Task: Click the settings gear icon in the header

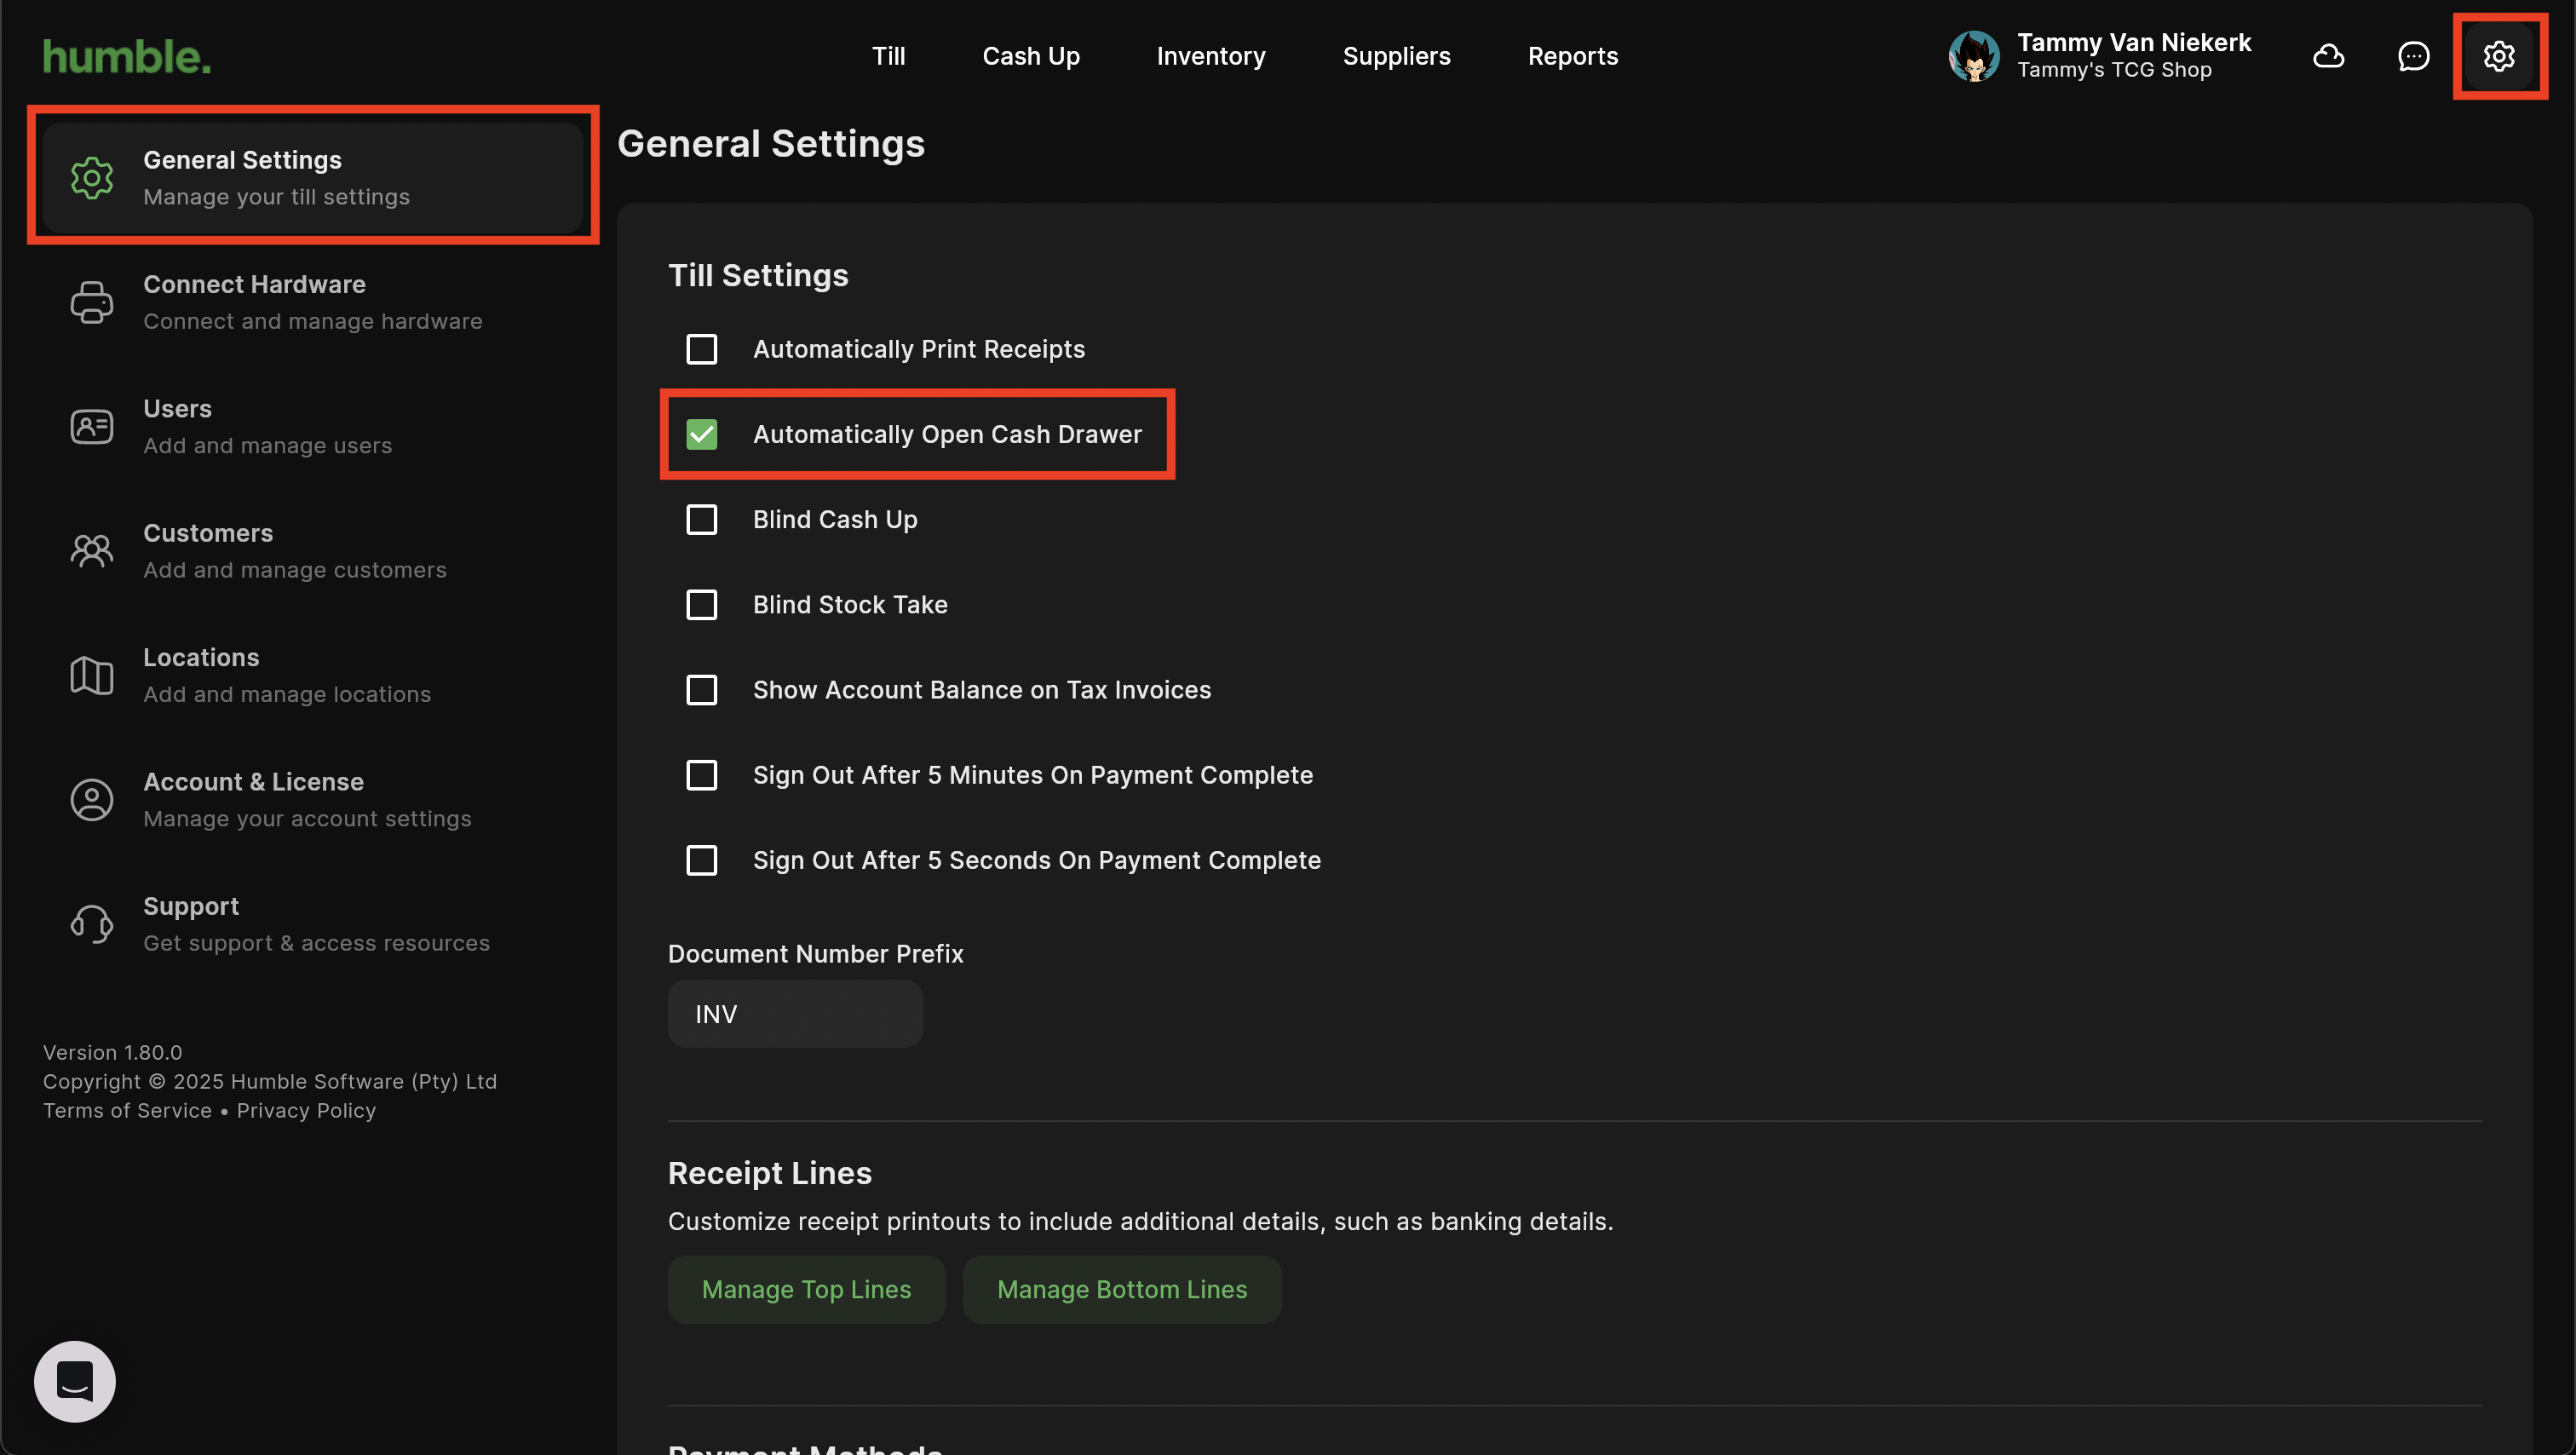Action: (x=2498, y=56)
